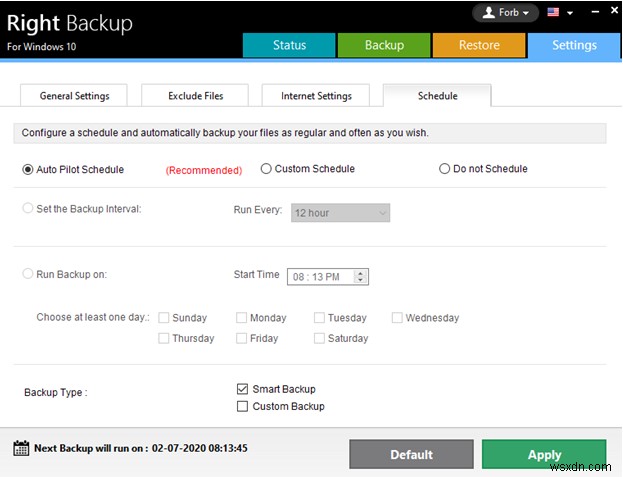Click the green Apply button
Viewport: 623px width, 477px height.
tap(544, 454)
